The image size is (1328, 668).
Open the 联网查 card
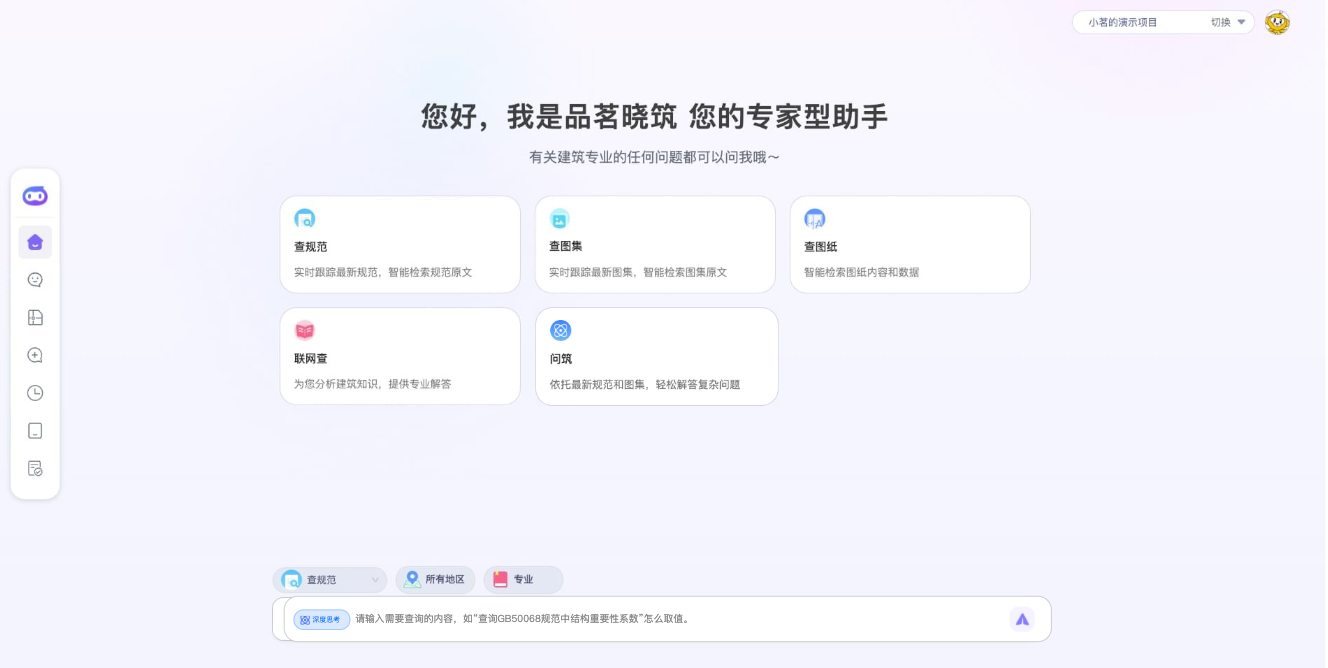click(x=400, y=356)
